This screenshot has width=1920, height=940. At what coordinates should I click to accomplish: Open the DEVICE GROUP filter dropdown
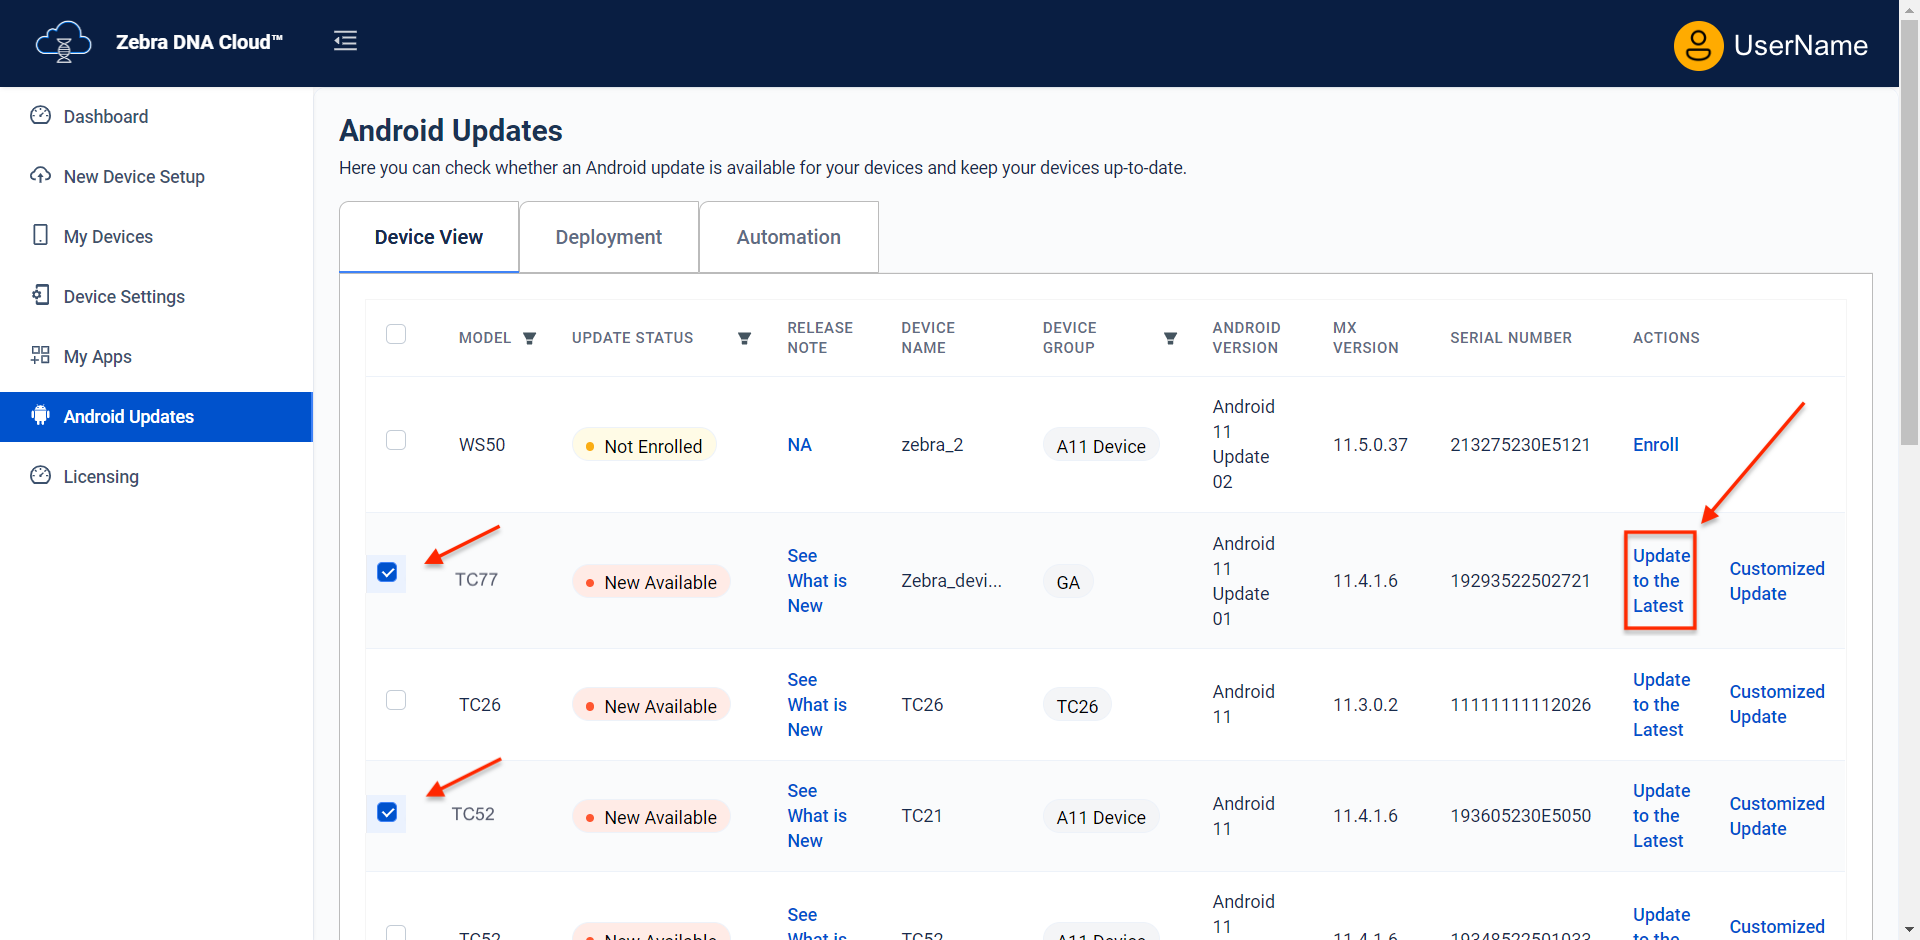[1170, 339]
